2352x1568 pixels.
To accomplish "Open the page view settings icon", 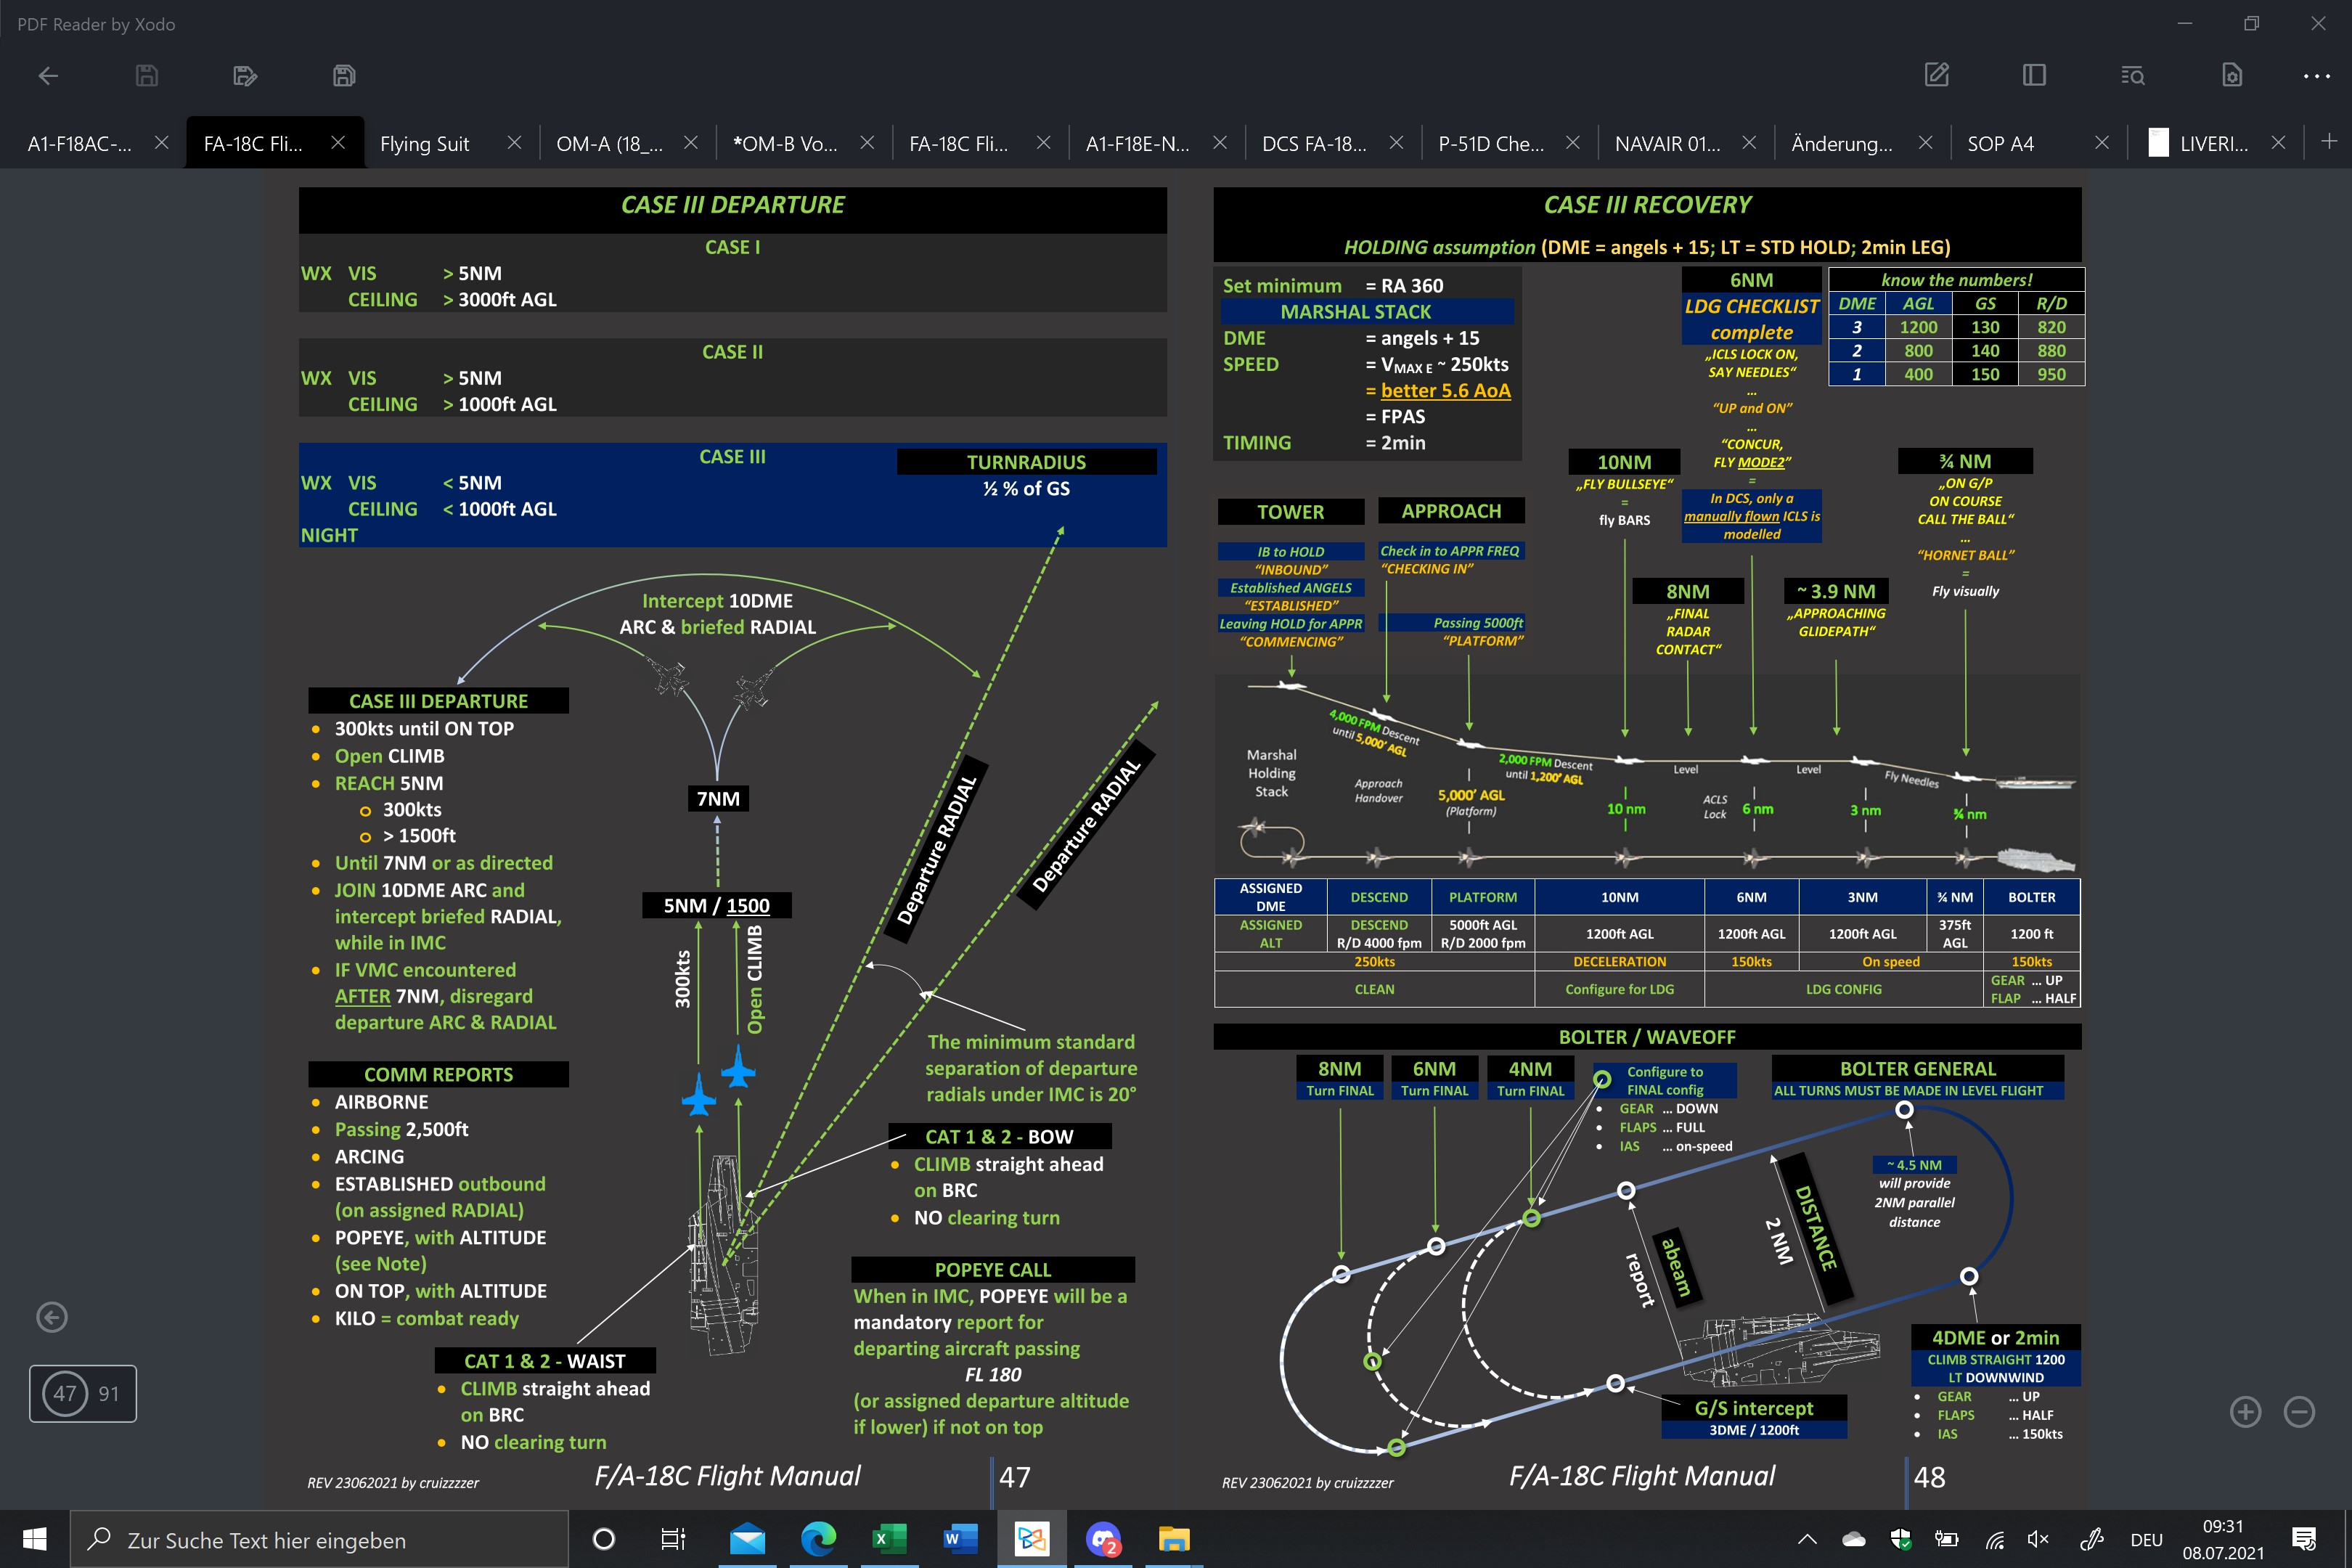I will pos(2232,75).
